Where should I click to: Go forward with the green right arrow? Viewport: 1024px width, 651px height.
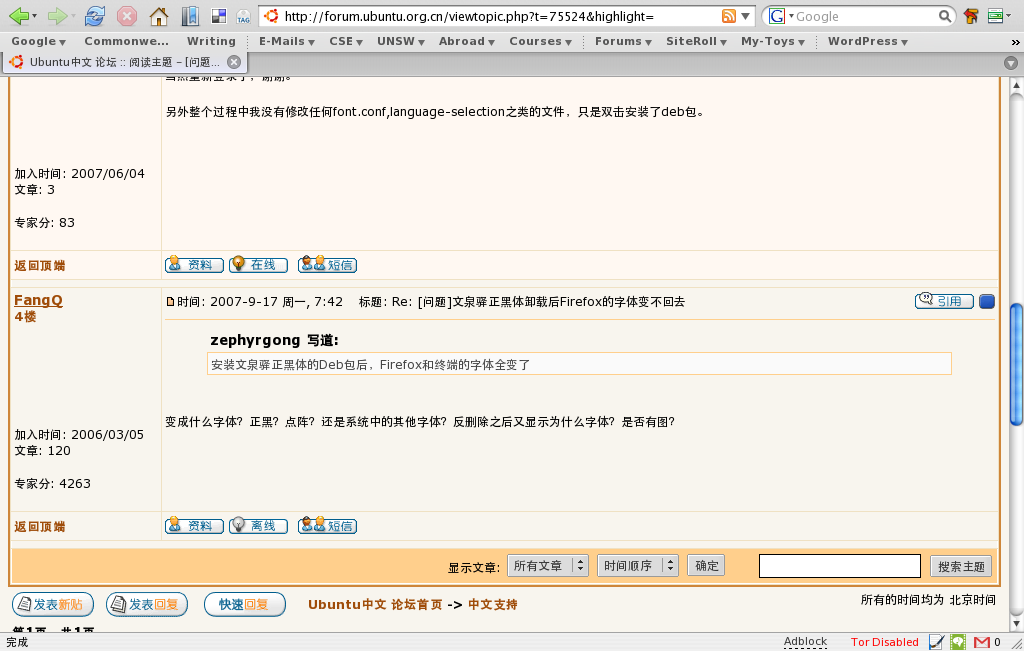click(x=57, y=16)
